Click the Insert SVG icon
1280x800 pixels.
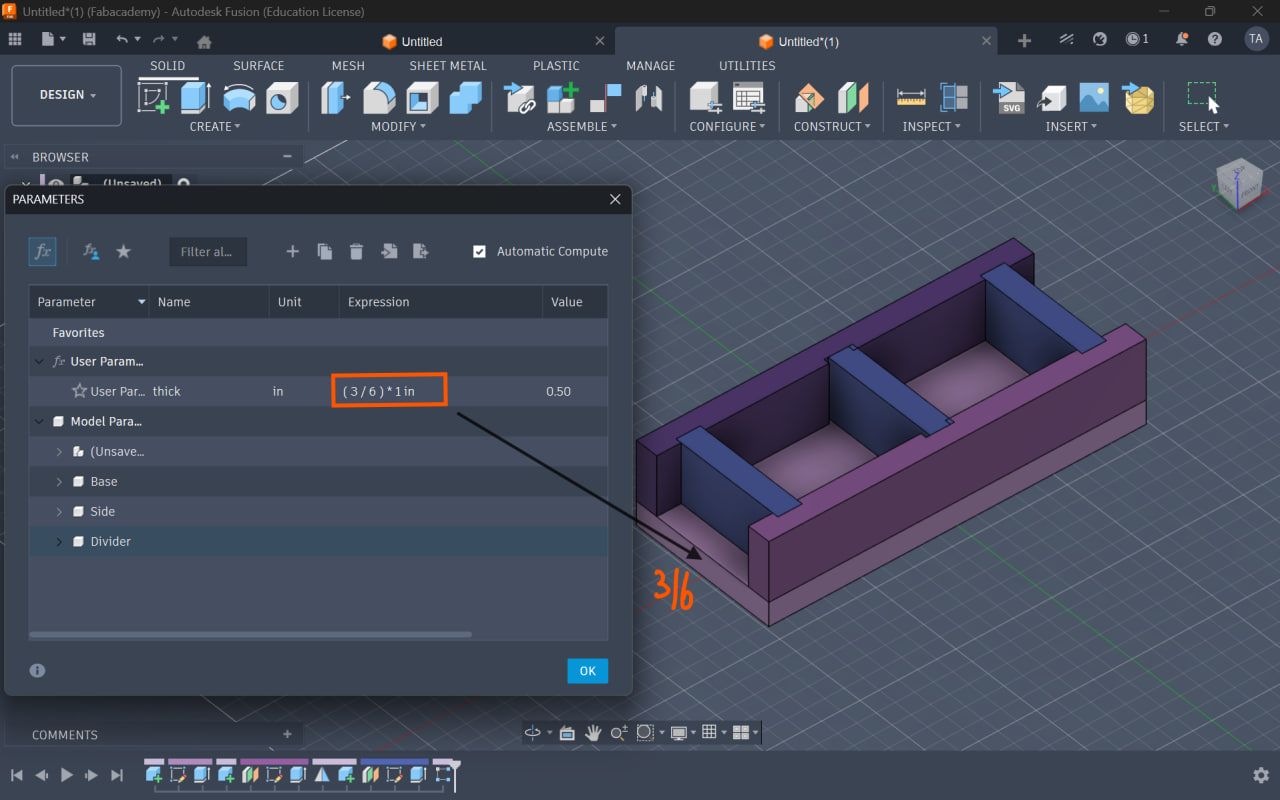click(1009, 98)
